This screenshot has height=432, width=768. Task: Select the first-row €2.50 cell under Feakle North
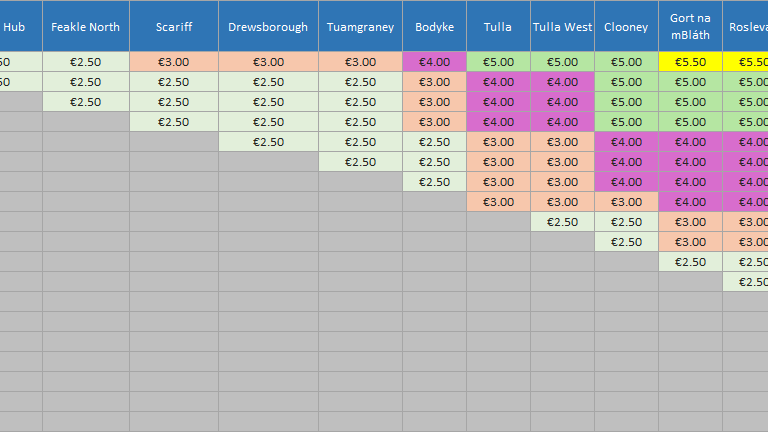pyautogui.click(x=86, y=62)
